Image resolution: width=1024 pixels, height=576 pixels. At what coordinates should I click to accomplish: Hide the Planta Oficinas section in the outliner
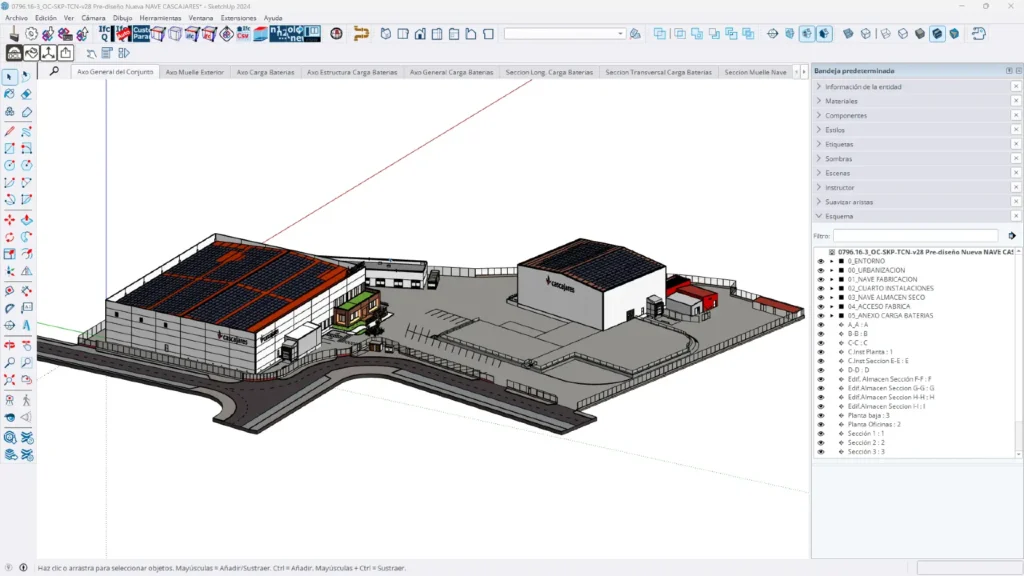pos(820,424)
